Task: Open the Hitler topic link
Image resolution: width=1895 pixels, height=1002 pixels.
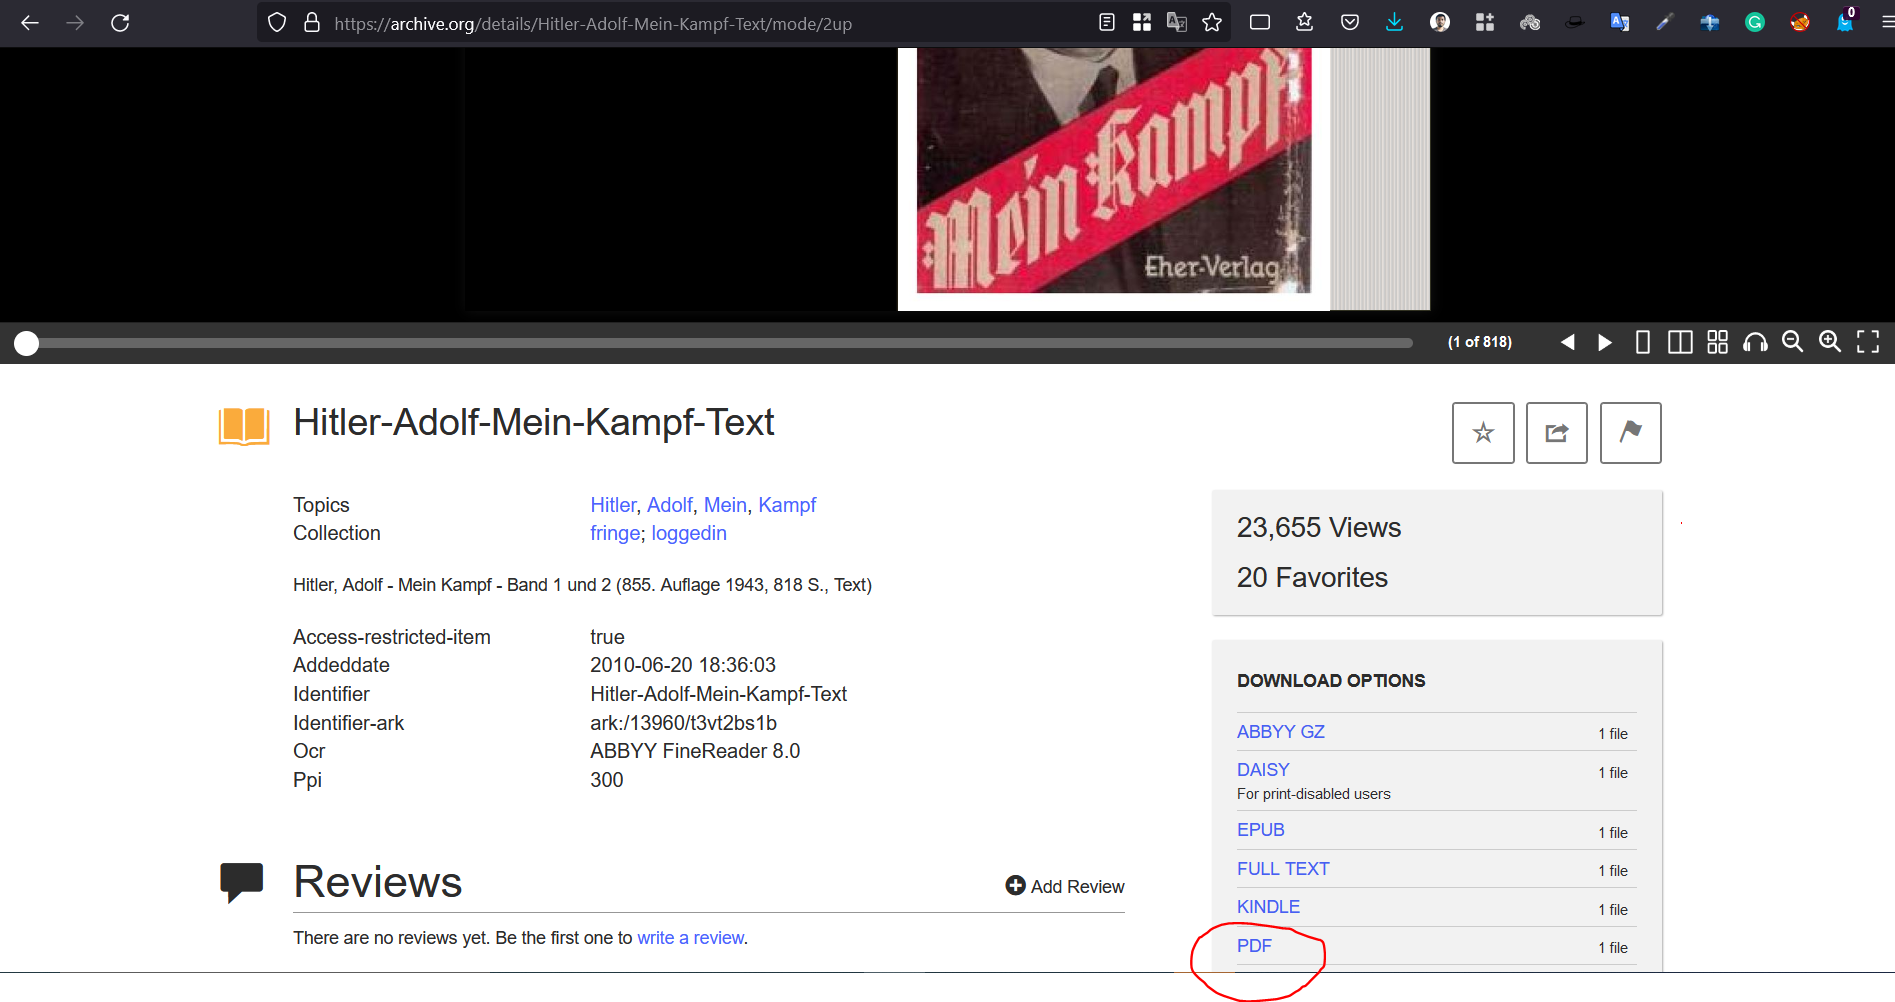Action: [613, 505]
